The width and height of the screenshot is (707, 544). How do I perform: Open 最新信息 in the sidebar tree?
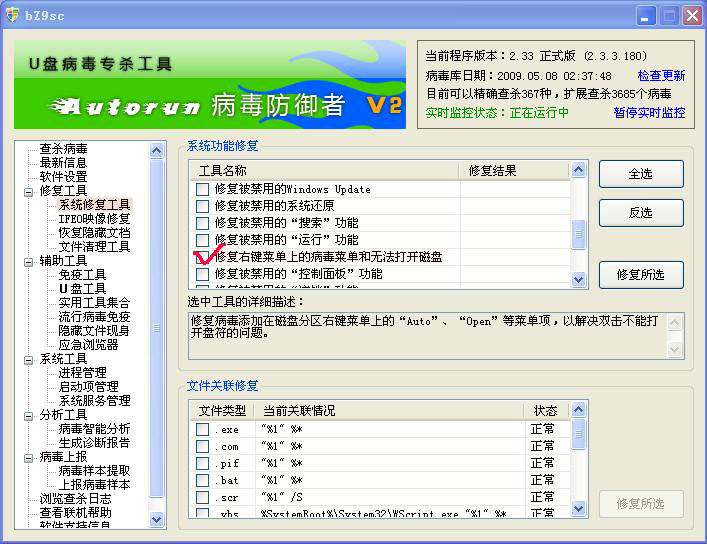click(x=63, y=163)
